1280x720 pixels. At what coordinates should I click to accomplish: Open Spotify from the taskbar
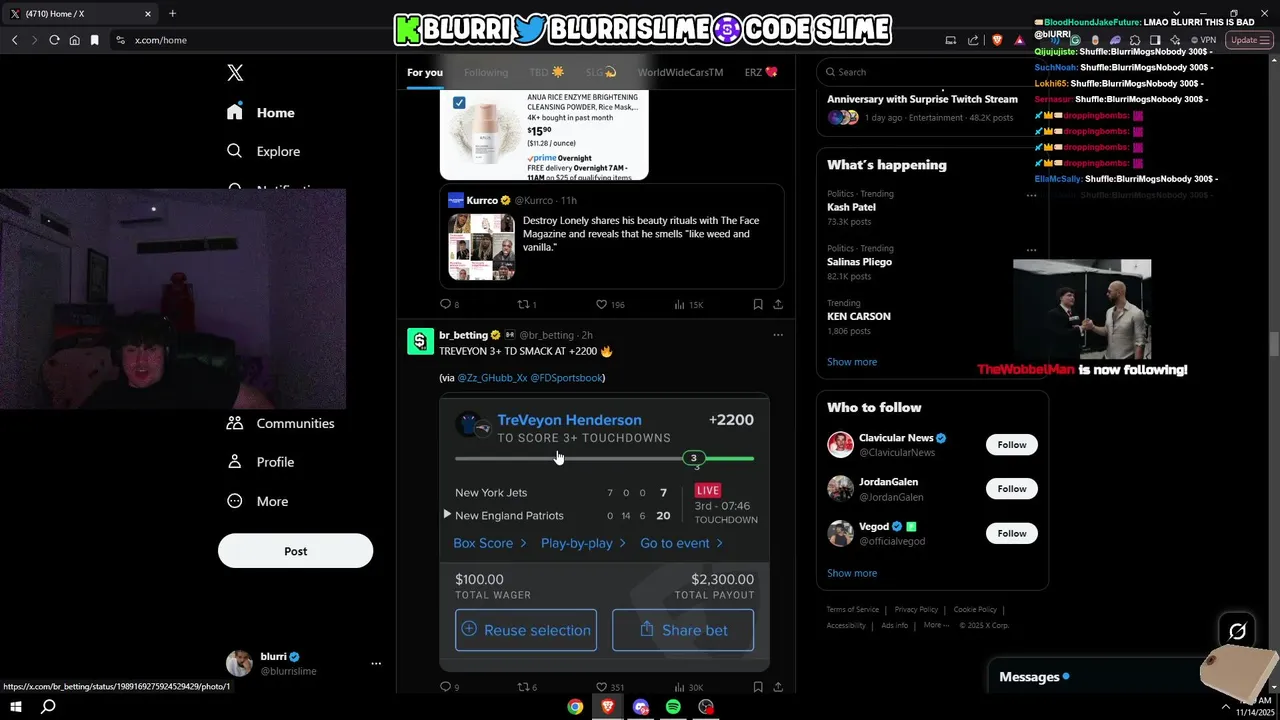(x=673, y=707)
